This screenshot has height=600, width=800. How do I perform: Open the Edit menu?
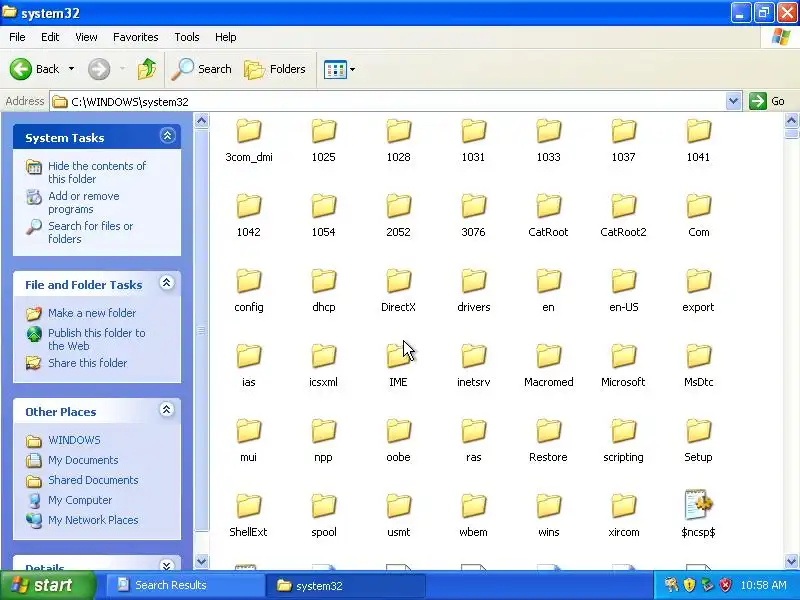click(x=49, y=37)
